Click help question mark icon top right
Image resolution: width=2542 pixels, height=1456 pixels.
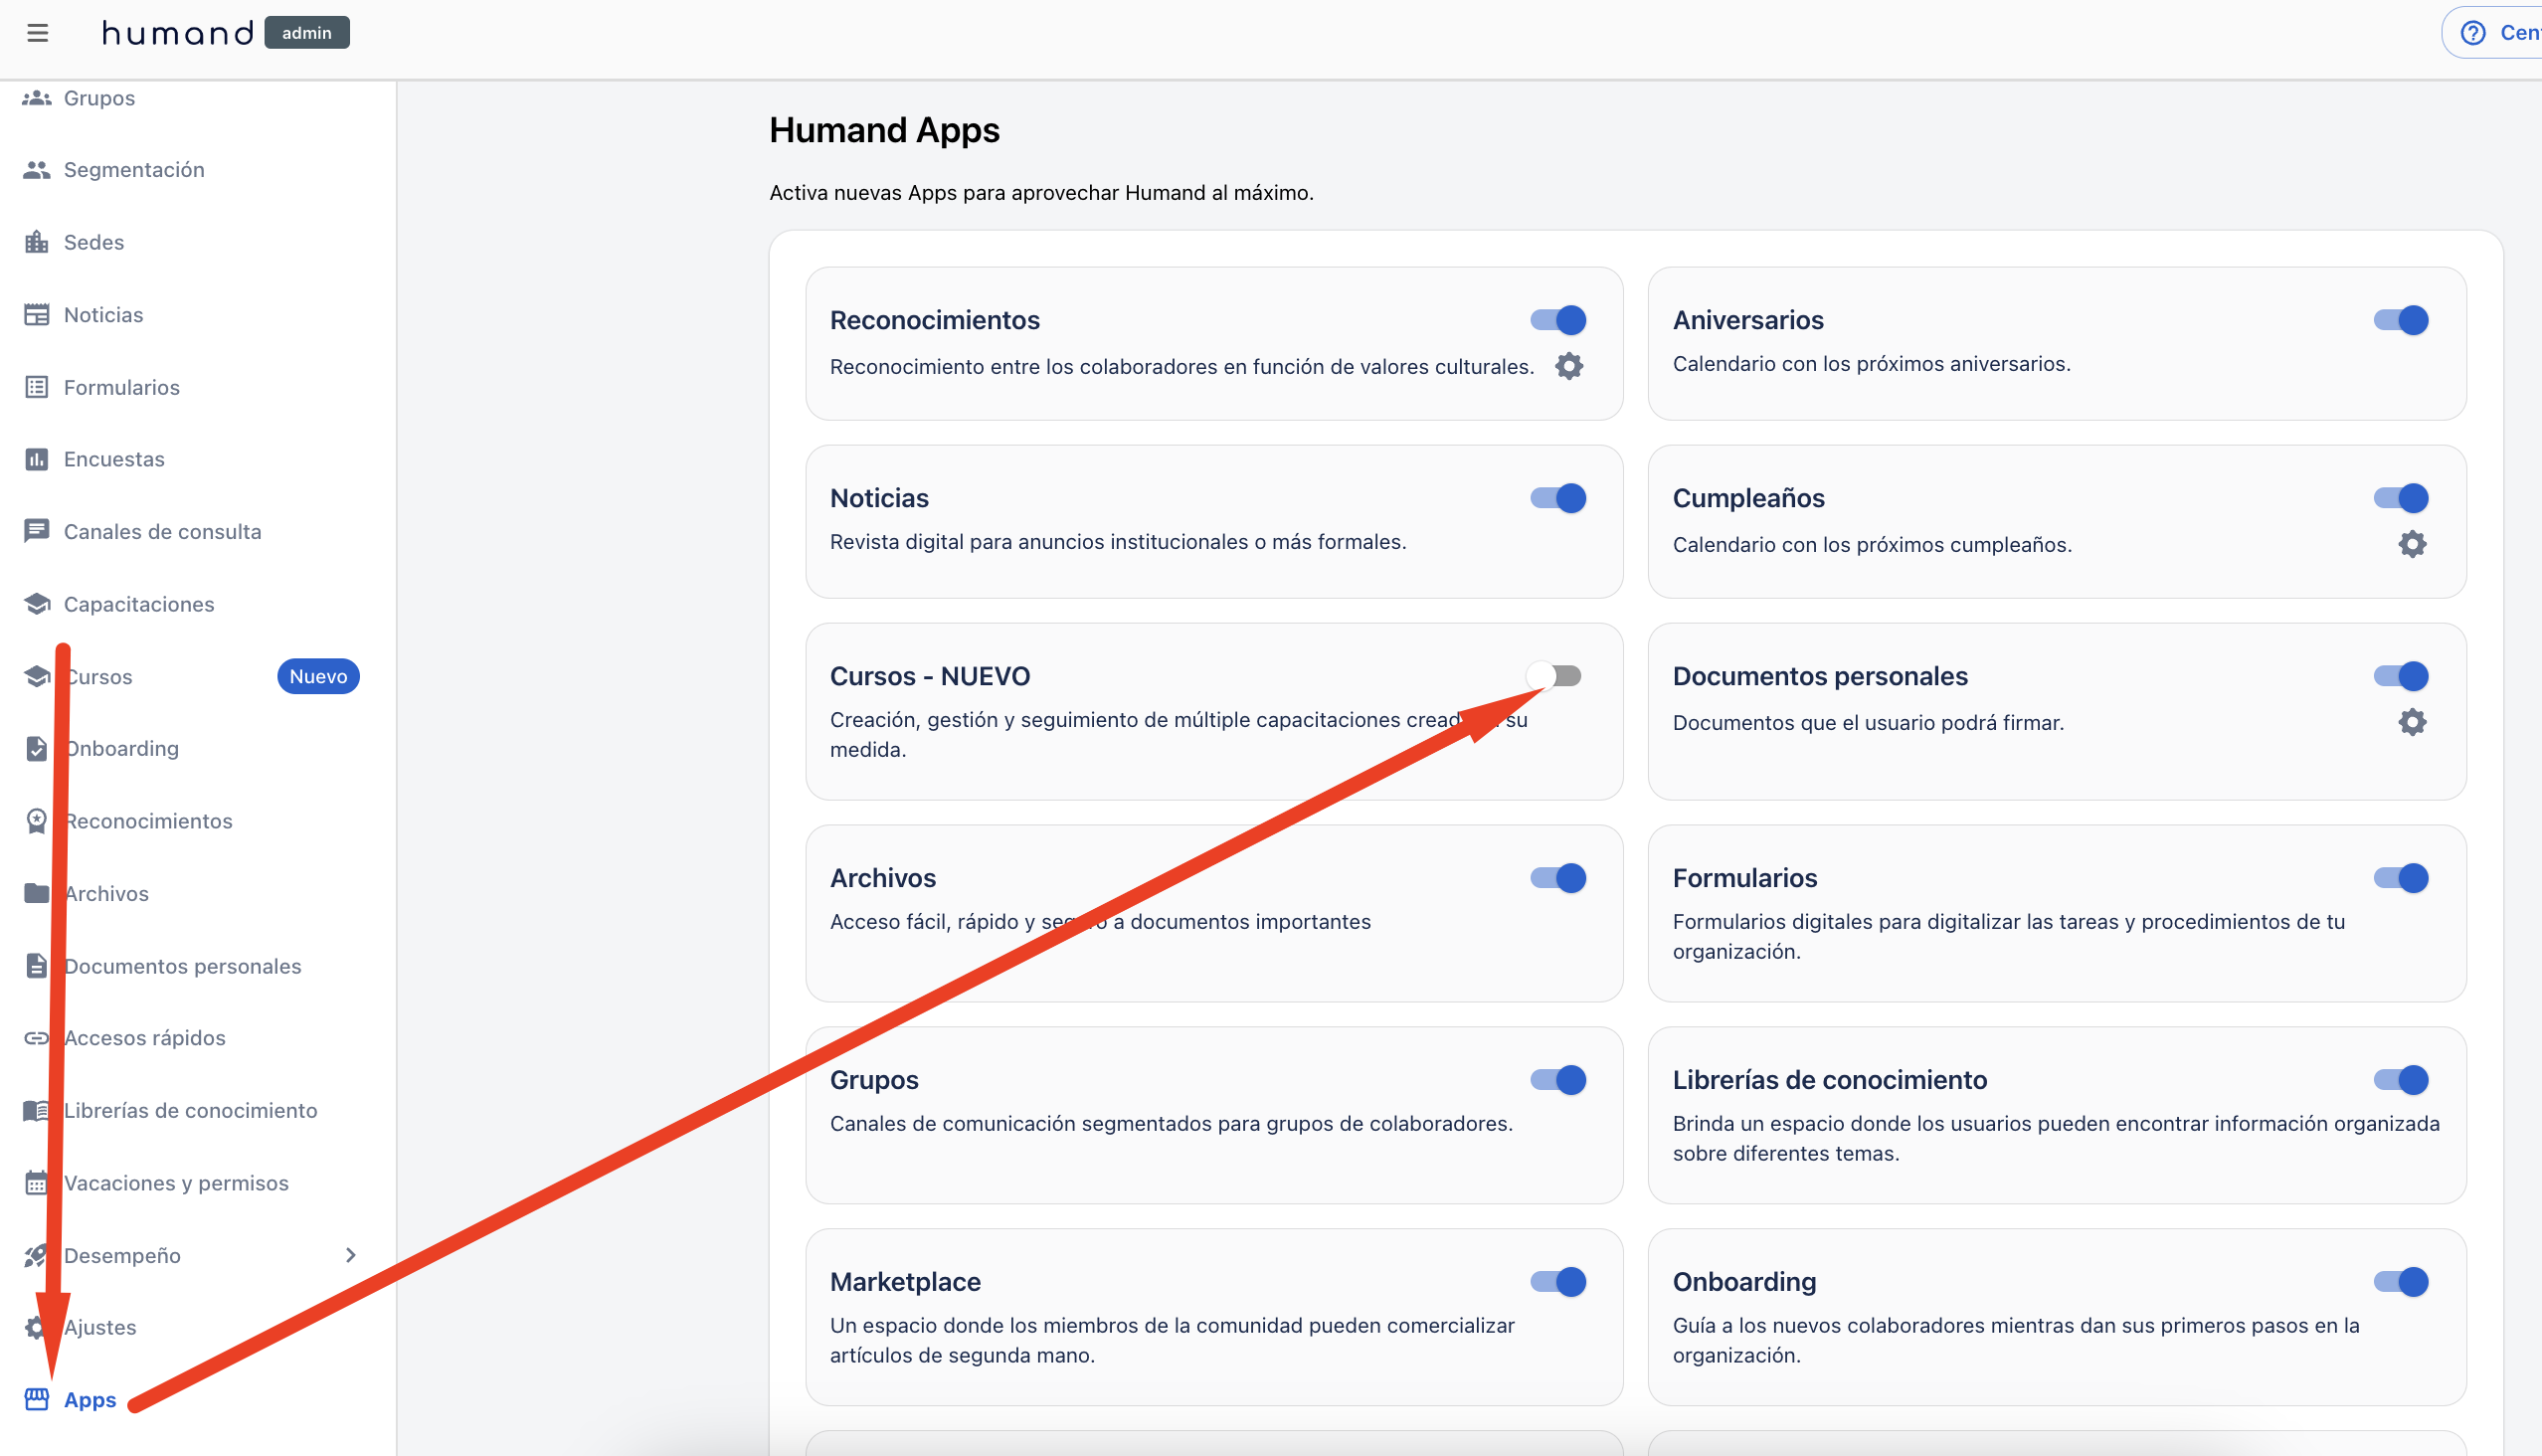pyautogui.click(x=2472, y=33)
